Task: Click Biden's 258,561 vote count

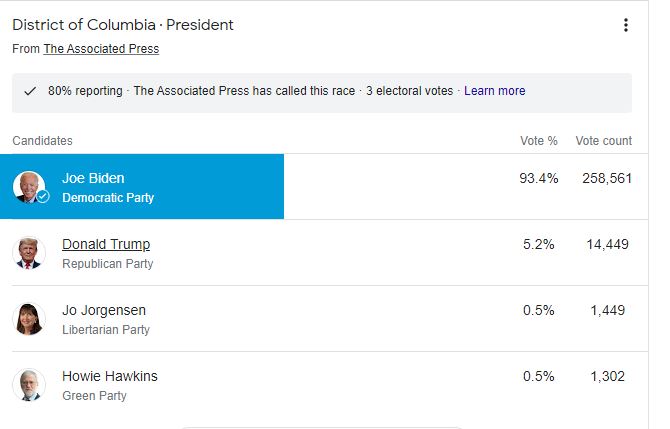Action: (603, 178)
